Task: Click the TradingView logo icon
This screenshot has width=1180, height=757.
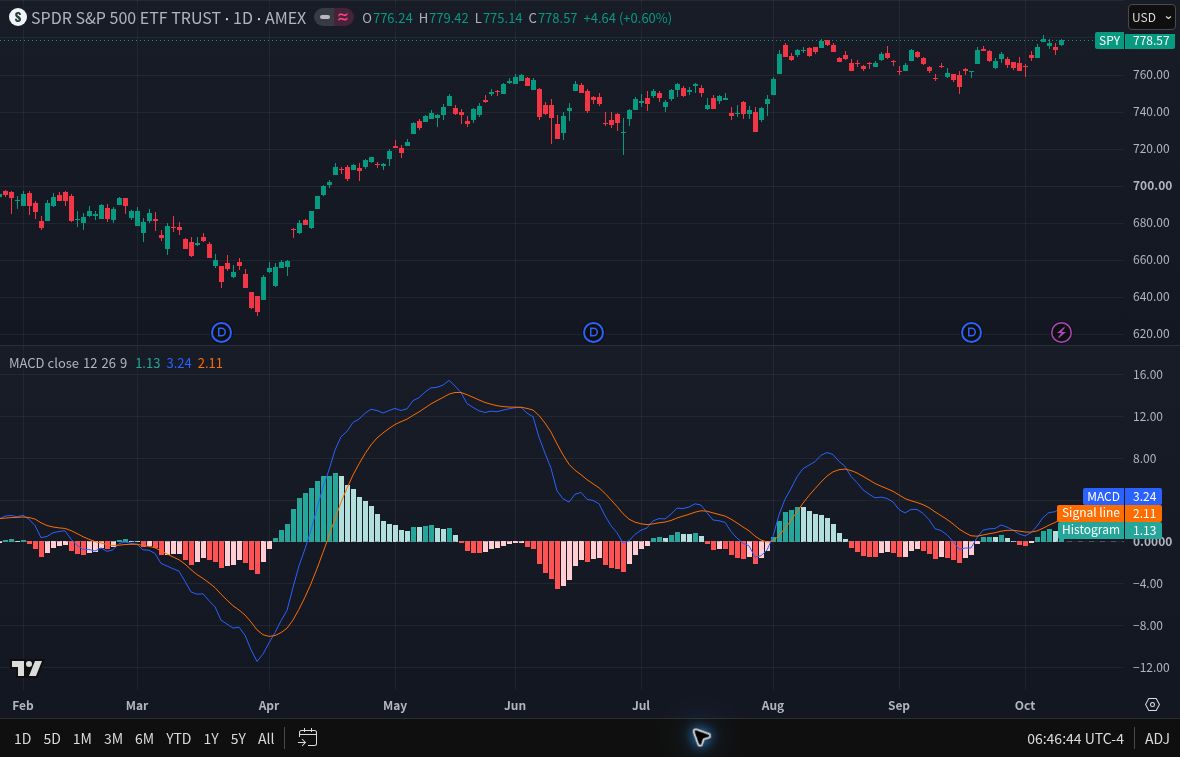Action: coord(26,668)
